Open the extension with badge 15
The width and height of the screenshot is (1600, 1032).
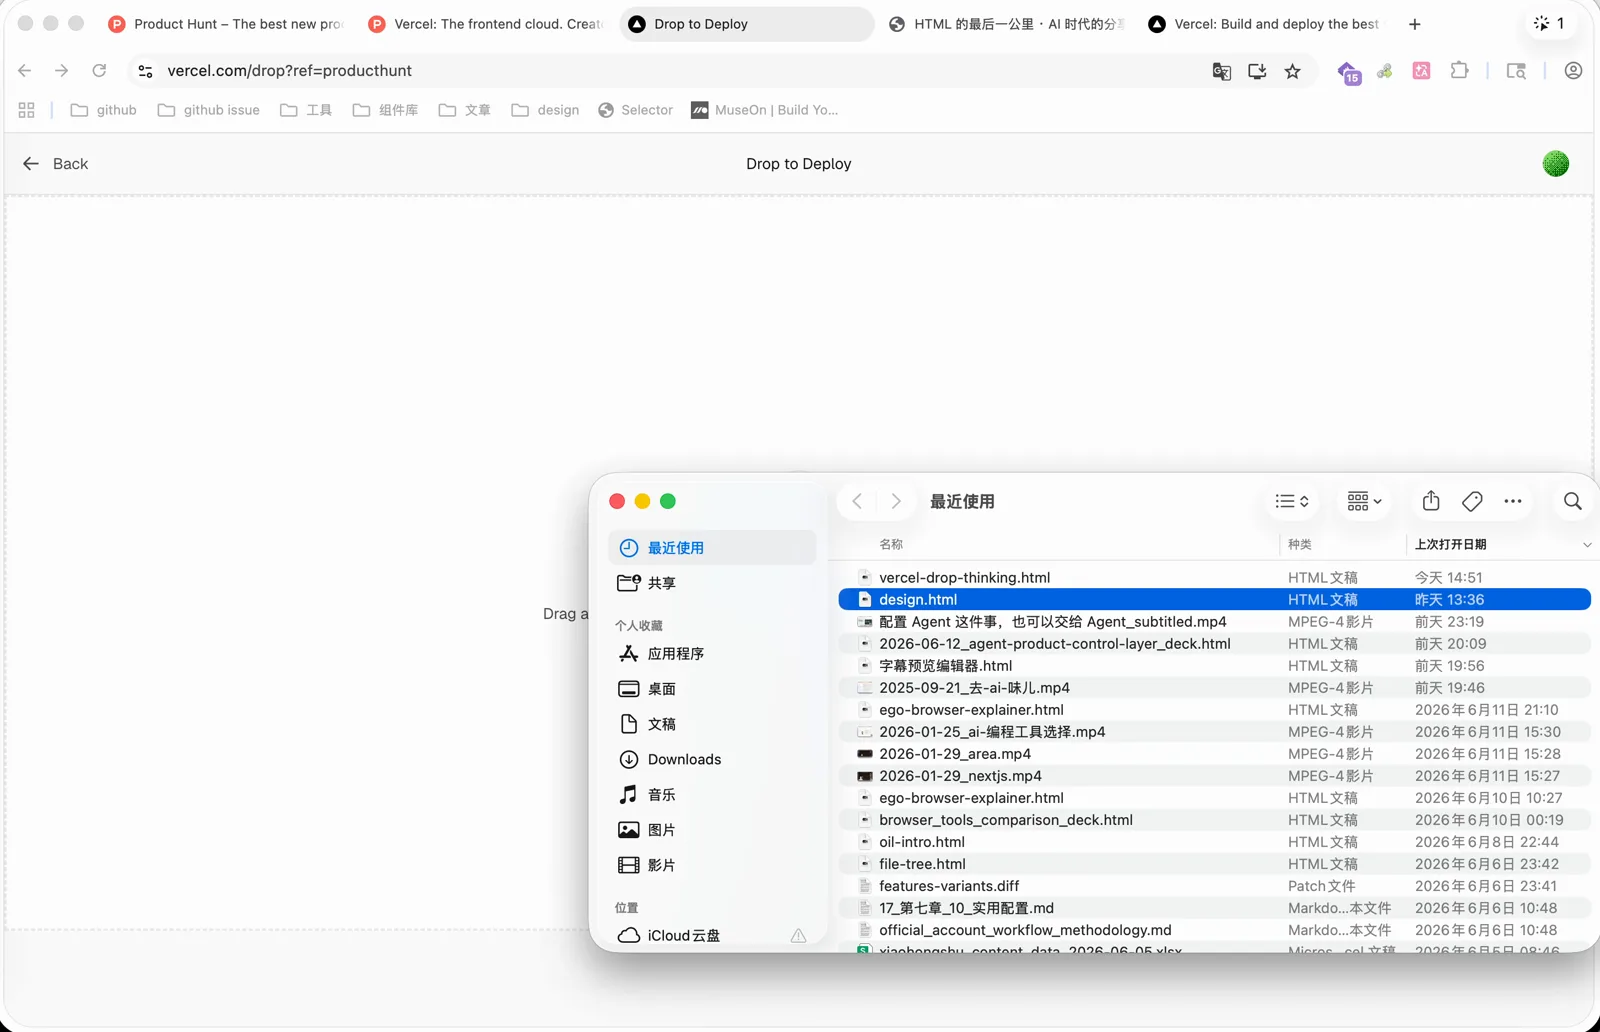[1349, 72]
